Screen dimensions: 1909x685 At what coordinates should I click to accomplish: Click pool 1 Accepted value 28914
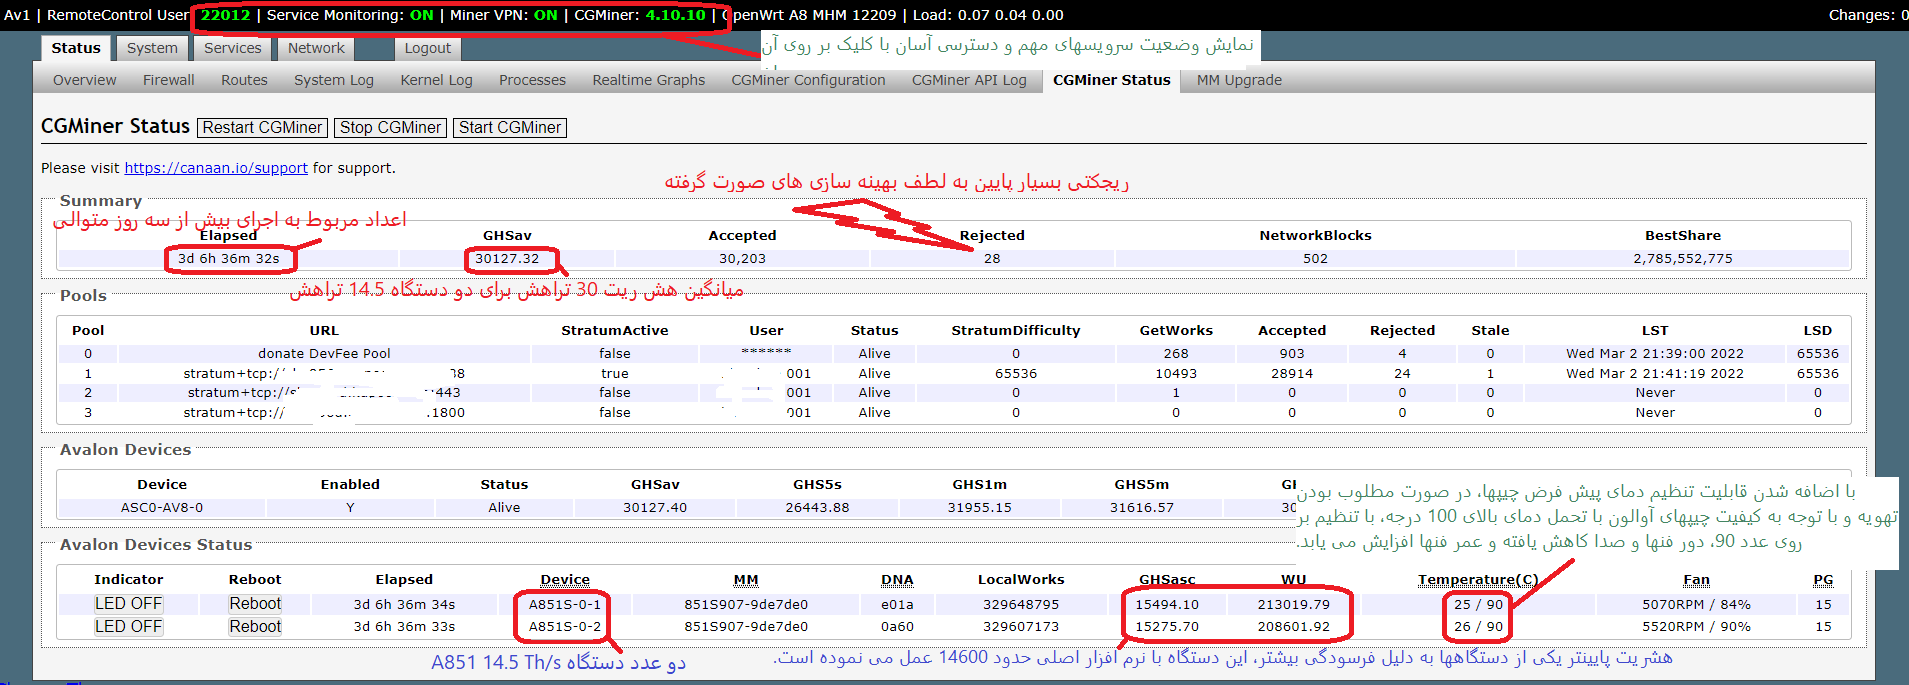pyautogui.click(x=1292, y=373)
